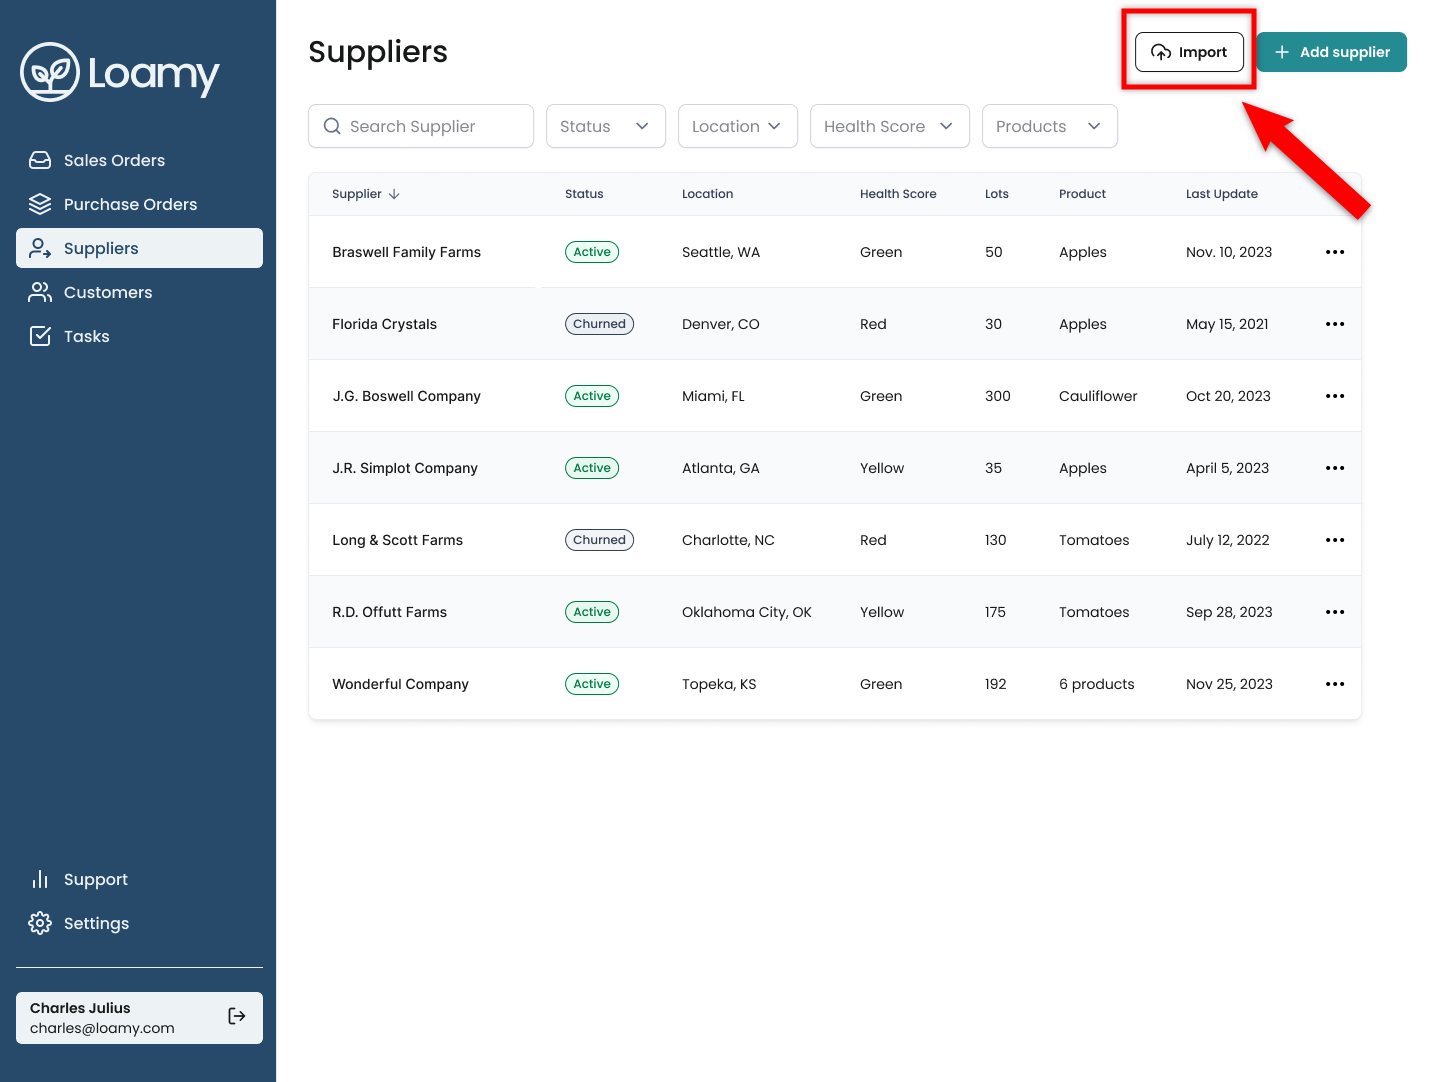Click Product column header
This screenshot has width=1441, height=1082.
[1082, 194]
